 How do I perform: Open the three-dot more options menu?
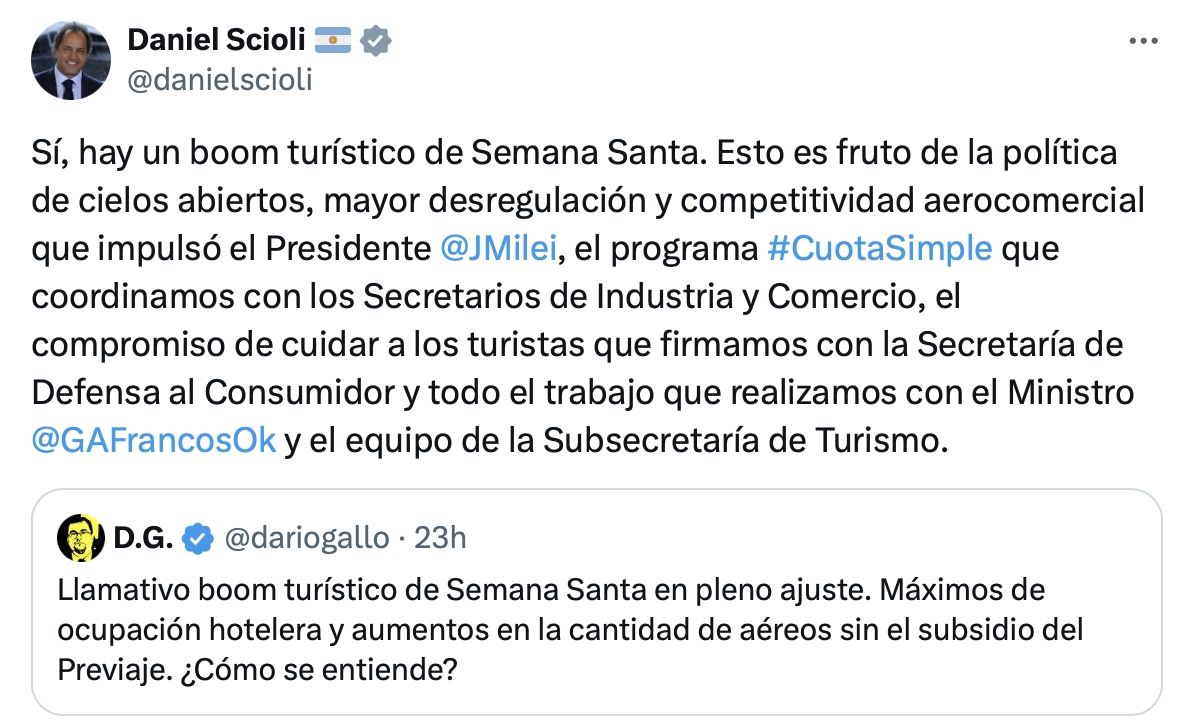(x=1143, y=41)
